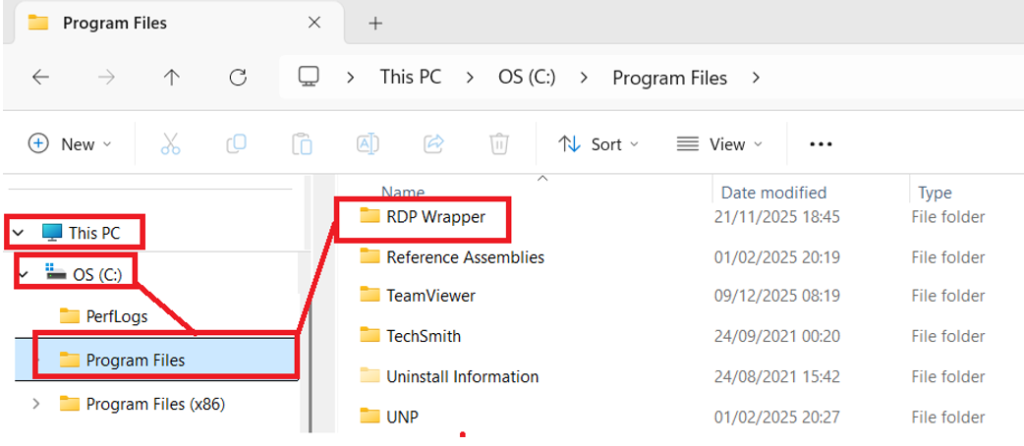
Task: Navigate back with the left arrow
Action: point(41,77)
